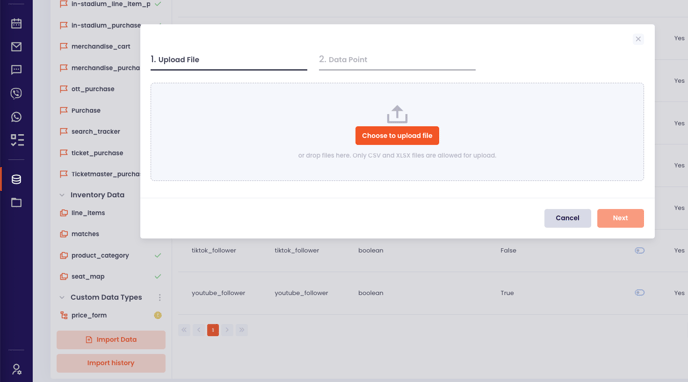The image size is (688, 382).
Task: Select Purchase event in the tree
Action: (x=86, y=111)
